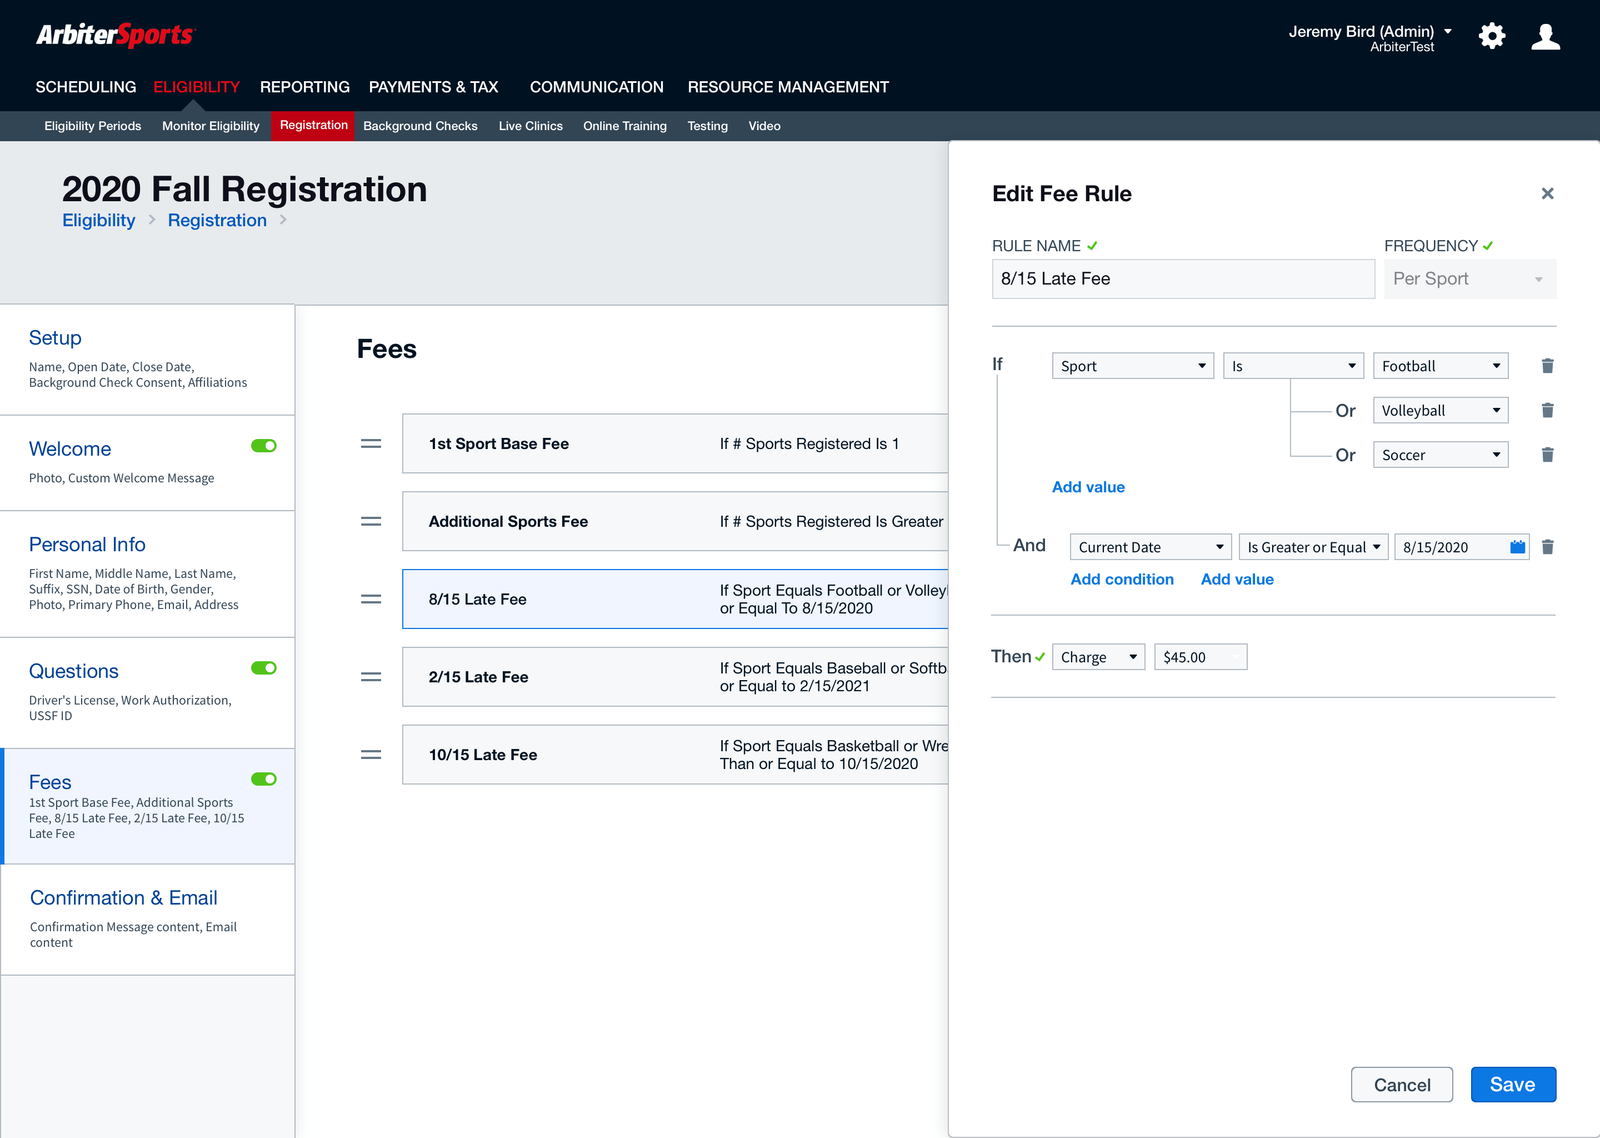1600x1138 pixels.
Task: Open the Charge action dropdown
Action: [x=1098, y=657]
